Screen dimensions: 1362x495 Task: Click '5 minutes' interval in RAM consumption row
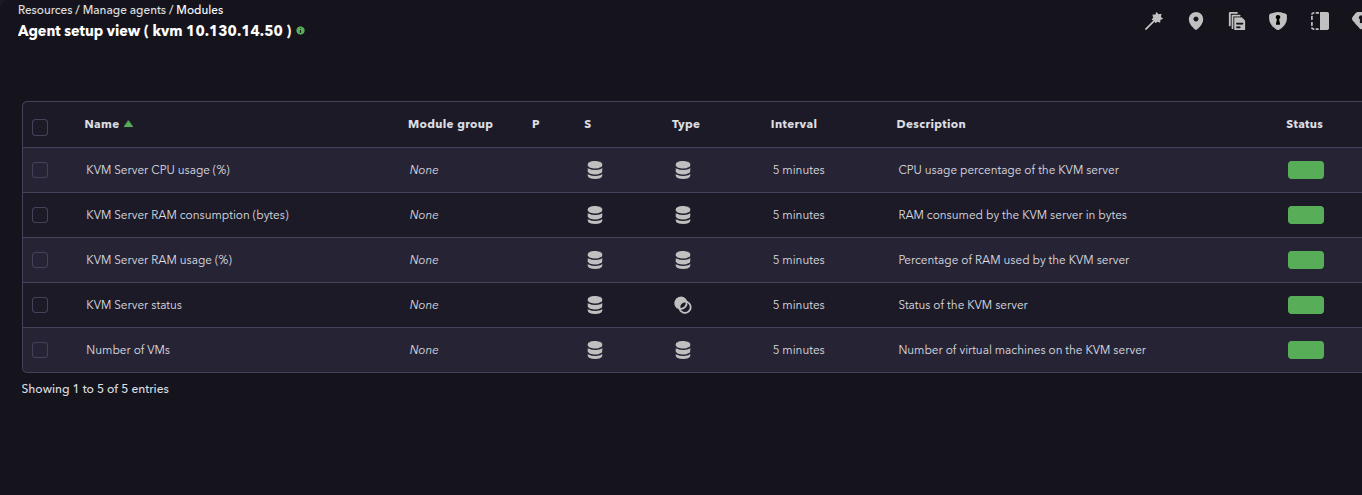click(799, 215)
